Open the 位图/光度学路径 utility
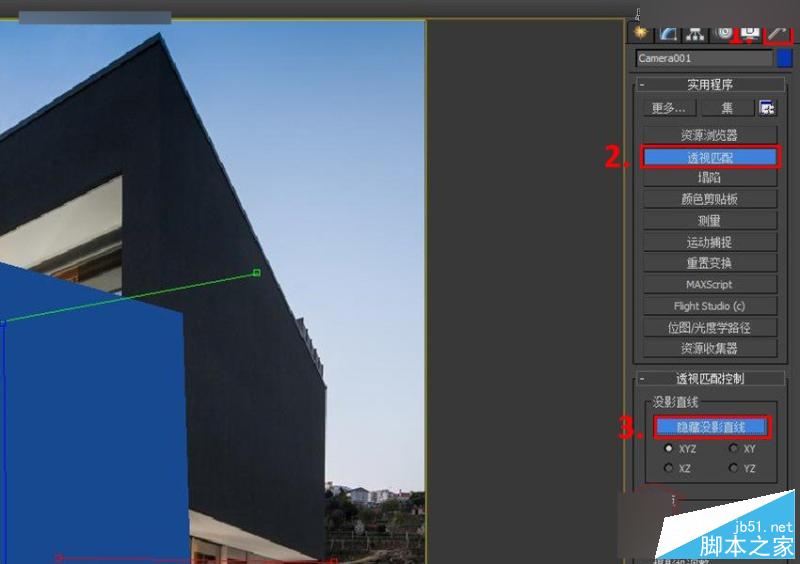This screenshot has width=800, height=564. [x=710, y=328]
